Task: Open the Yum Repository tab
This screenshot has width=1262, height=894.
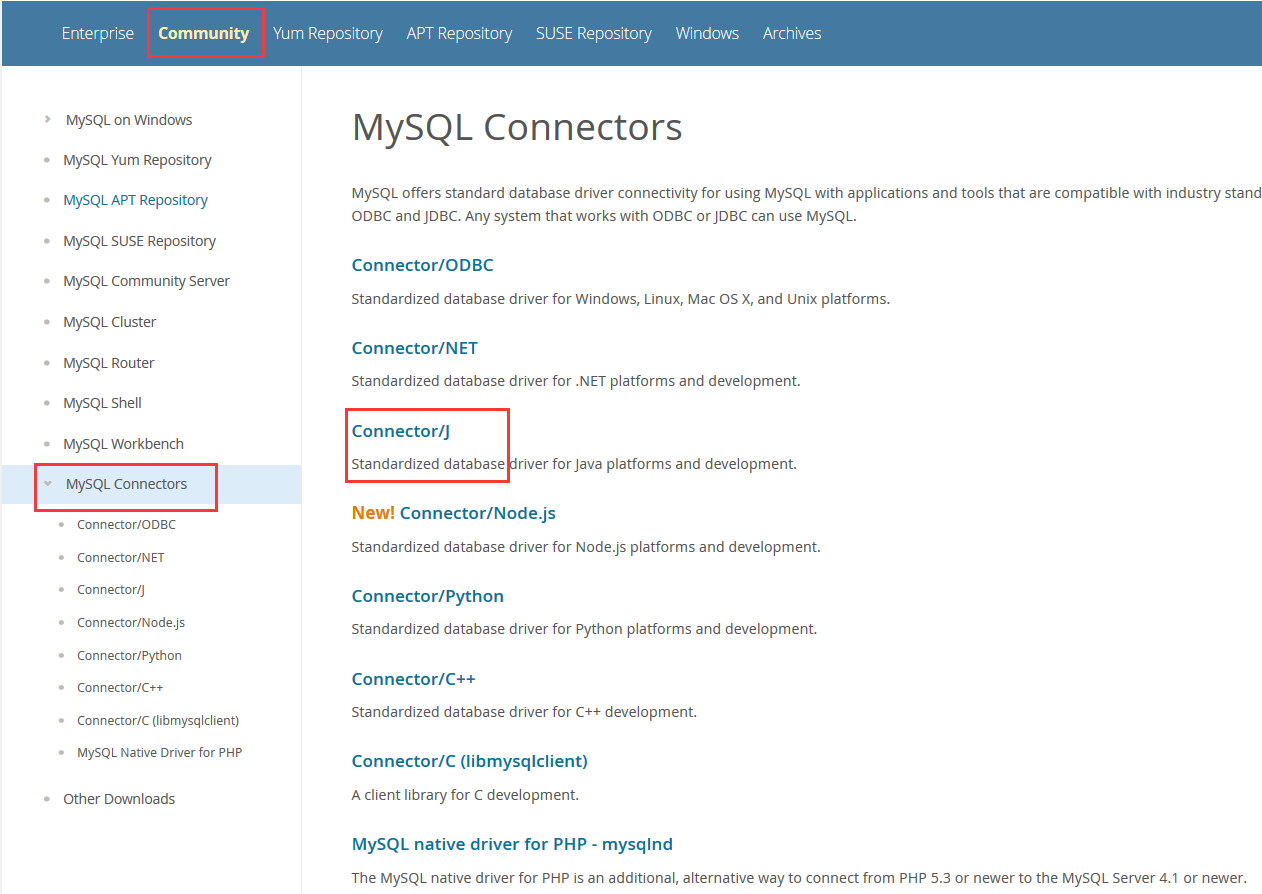Action: [x=327, y=33]
